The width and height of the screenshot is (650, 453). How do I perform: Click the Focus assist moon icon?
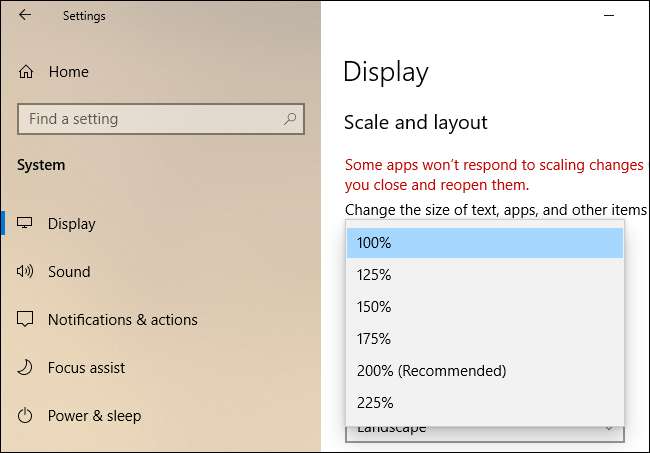click(x=26, y=368)
